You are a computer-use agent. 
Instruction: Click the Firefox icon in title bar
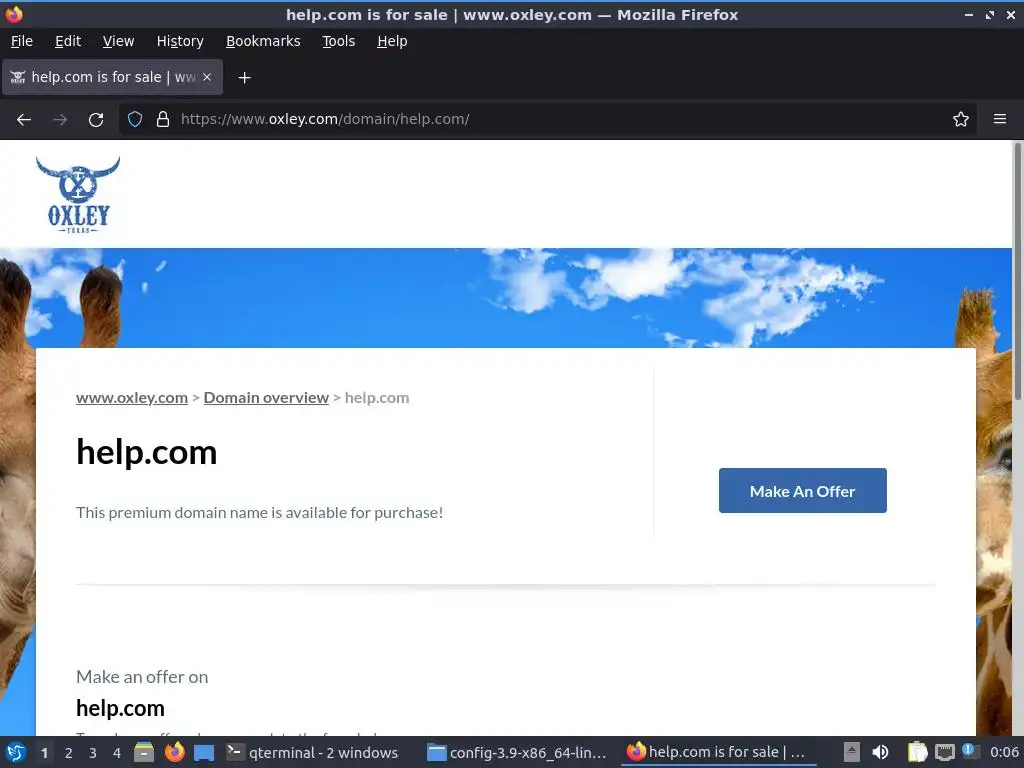(14, 14)
